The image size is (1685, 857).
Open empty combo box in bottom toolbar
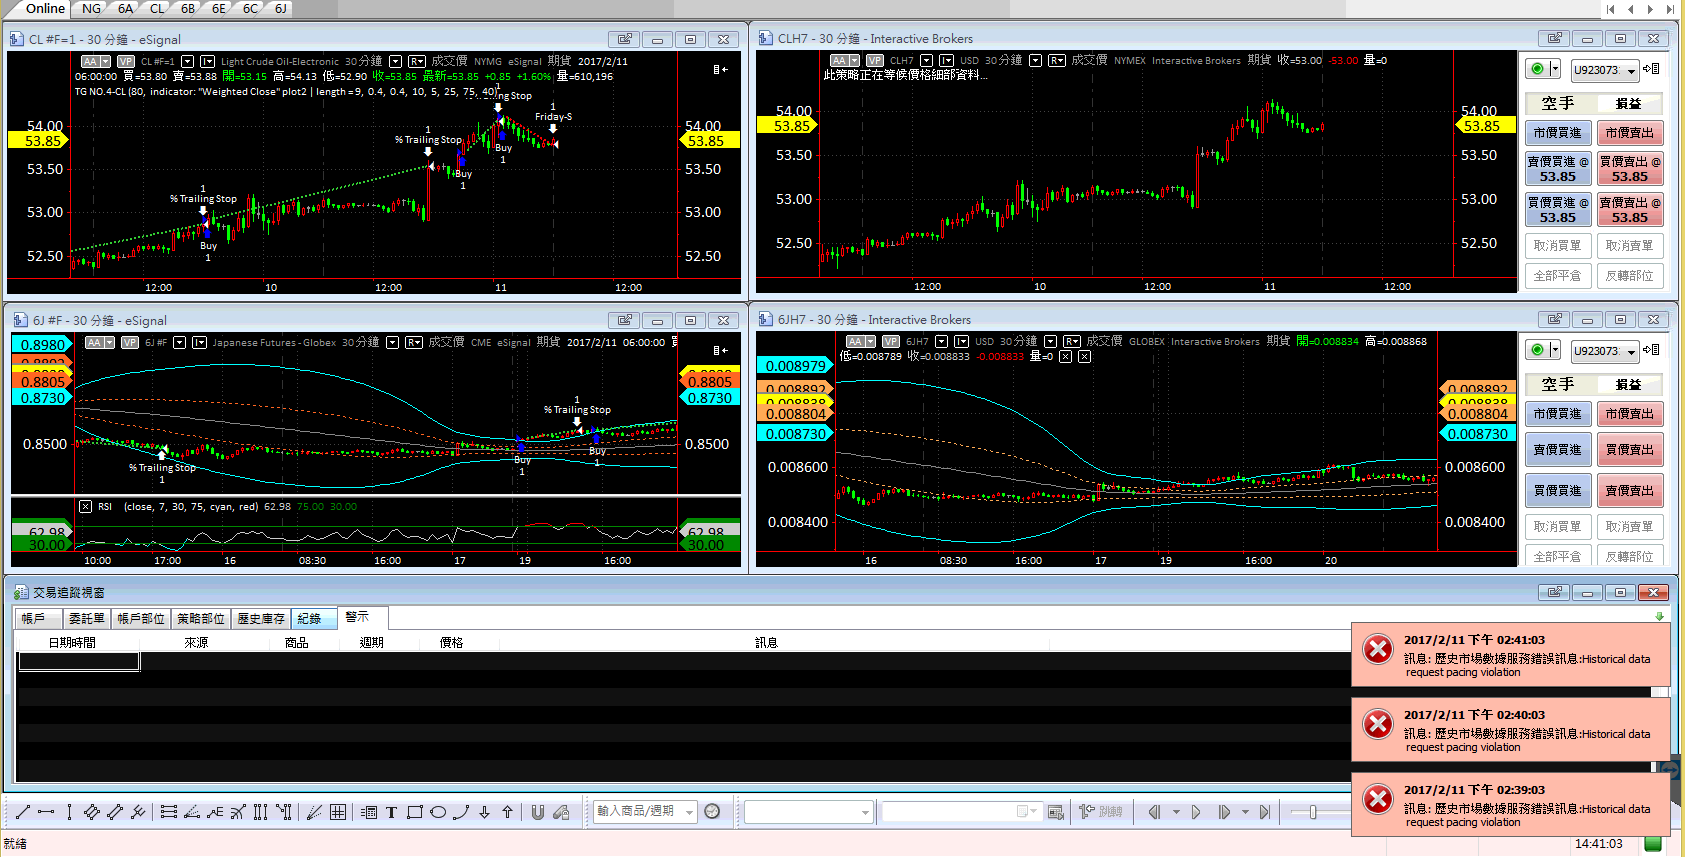(x=809, y=812)
